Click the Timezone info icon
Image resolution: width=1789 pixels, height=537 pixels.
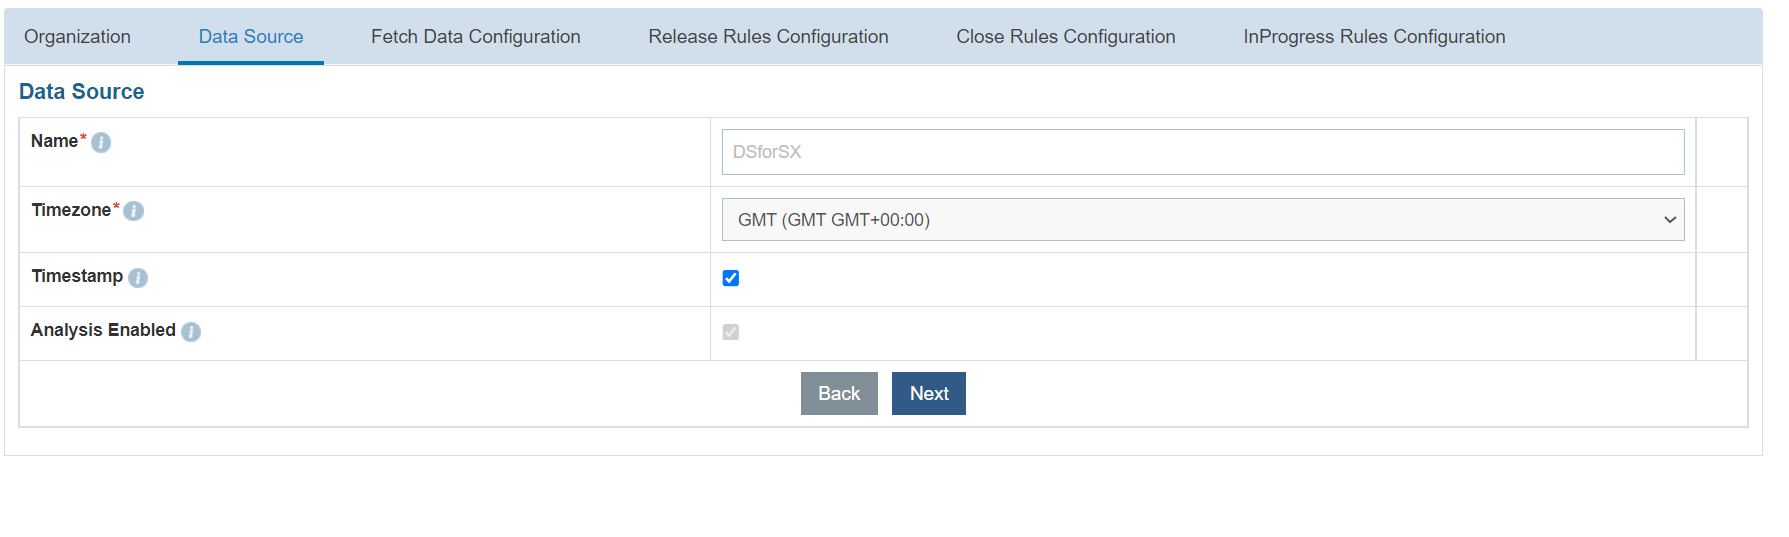point(134,211)
